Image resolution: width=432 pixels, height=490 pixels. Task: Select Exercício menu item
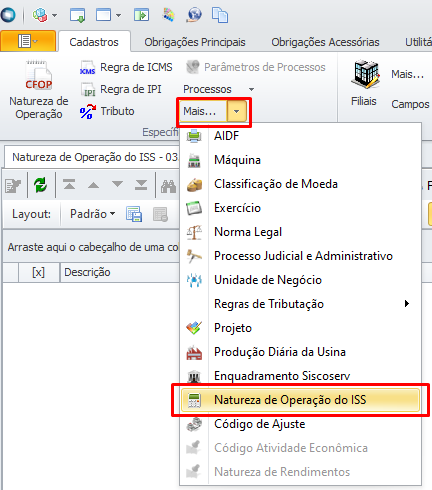pyautogui.click(x=301, y=208)
